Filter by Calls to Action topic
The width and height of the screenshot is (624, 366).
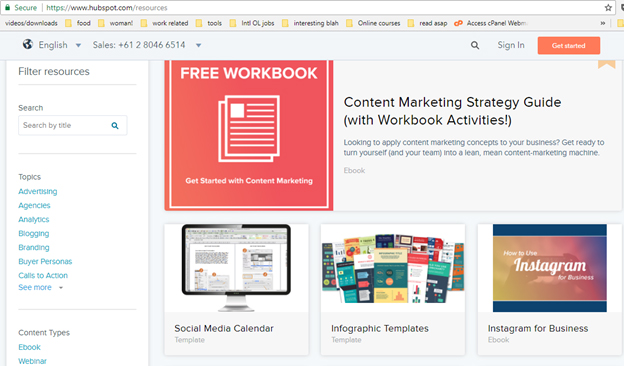[x=43, y=275]
